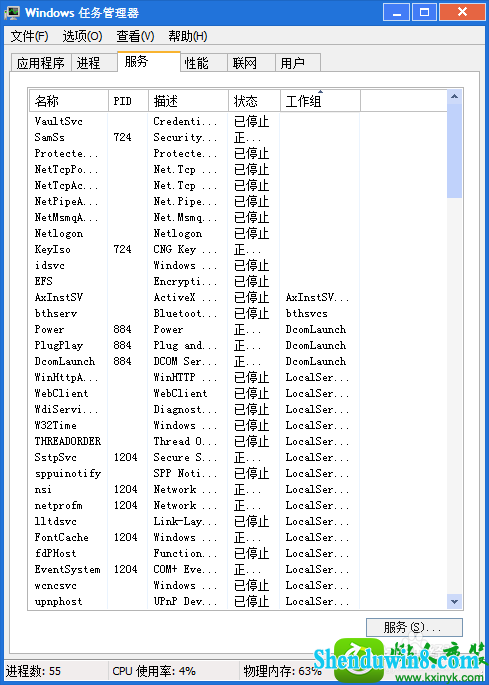This screenshot has width=489, height=685.
Task: Select the 服务 tab
Action: [x=149, y=62]
